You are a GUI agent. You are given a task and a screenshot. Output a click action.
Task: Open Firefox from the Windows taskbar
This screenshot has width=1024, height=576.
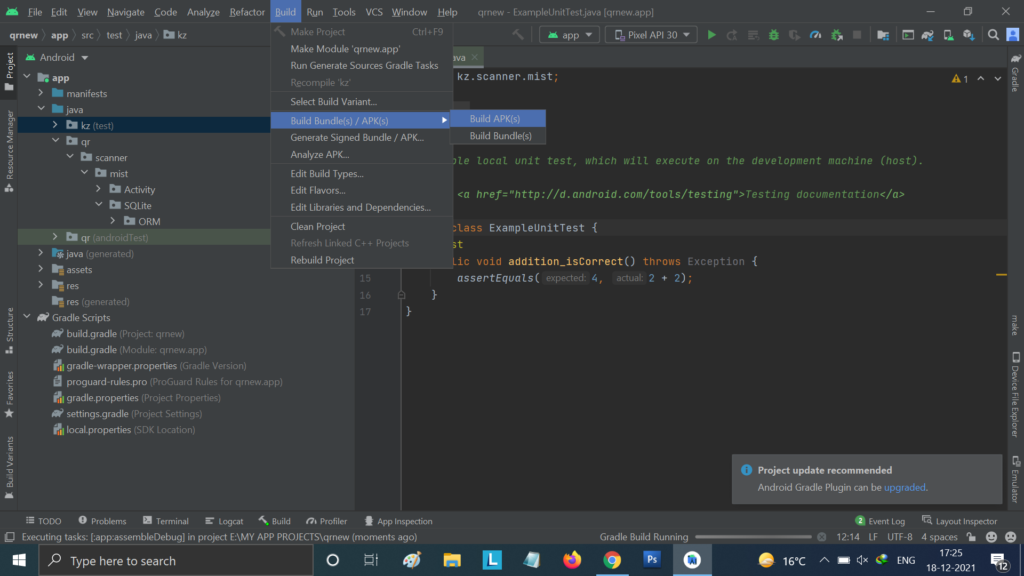(572, 560)
